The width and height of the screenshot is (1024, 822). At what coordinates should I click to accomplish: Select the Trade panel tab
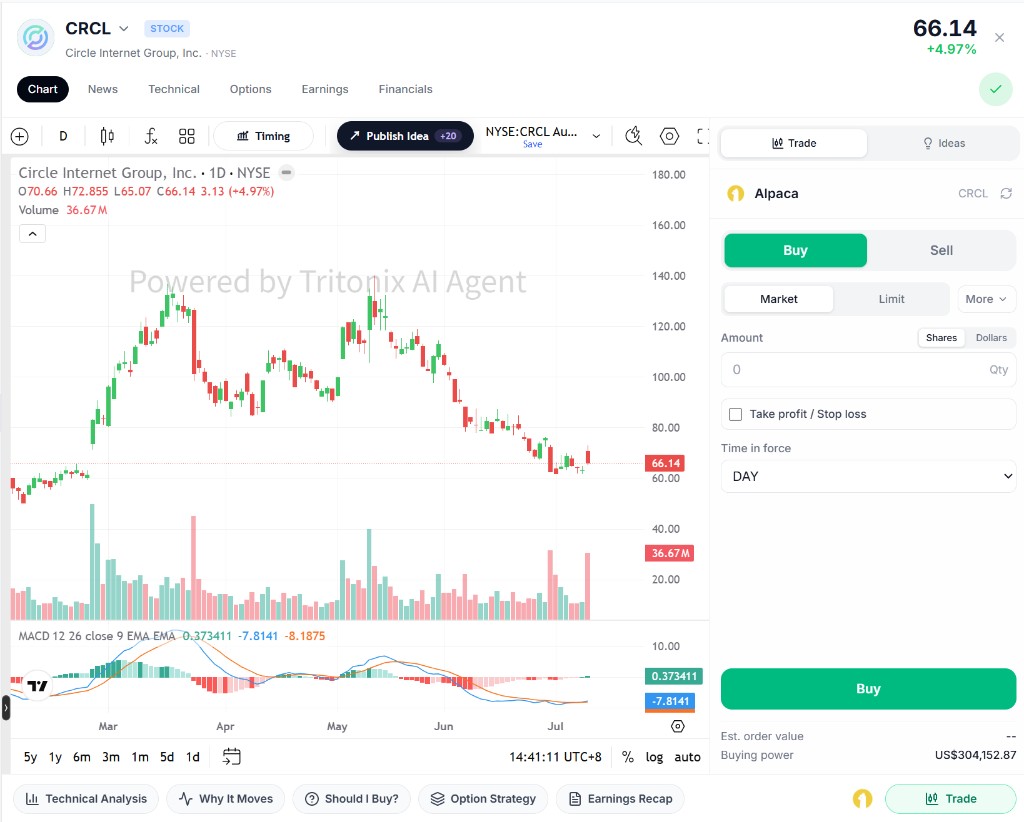click(x=794, y=144)
